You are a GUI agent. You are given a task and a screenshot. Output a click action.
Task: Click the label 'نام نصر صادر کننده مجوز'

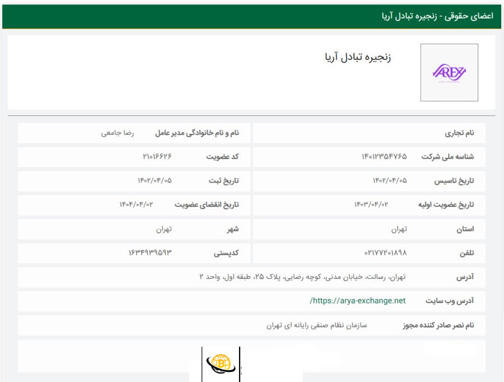438,325
